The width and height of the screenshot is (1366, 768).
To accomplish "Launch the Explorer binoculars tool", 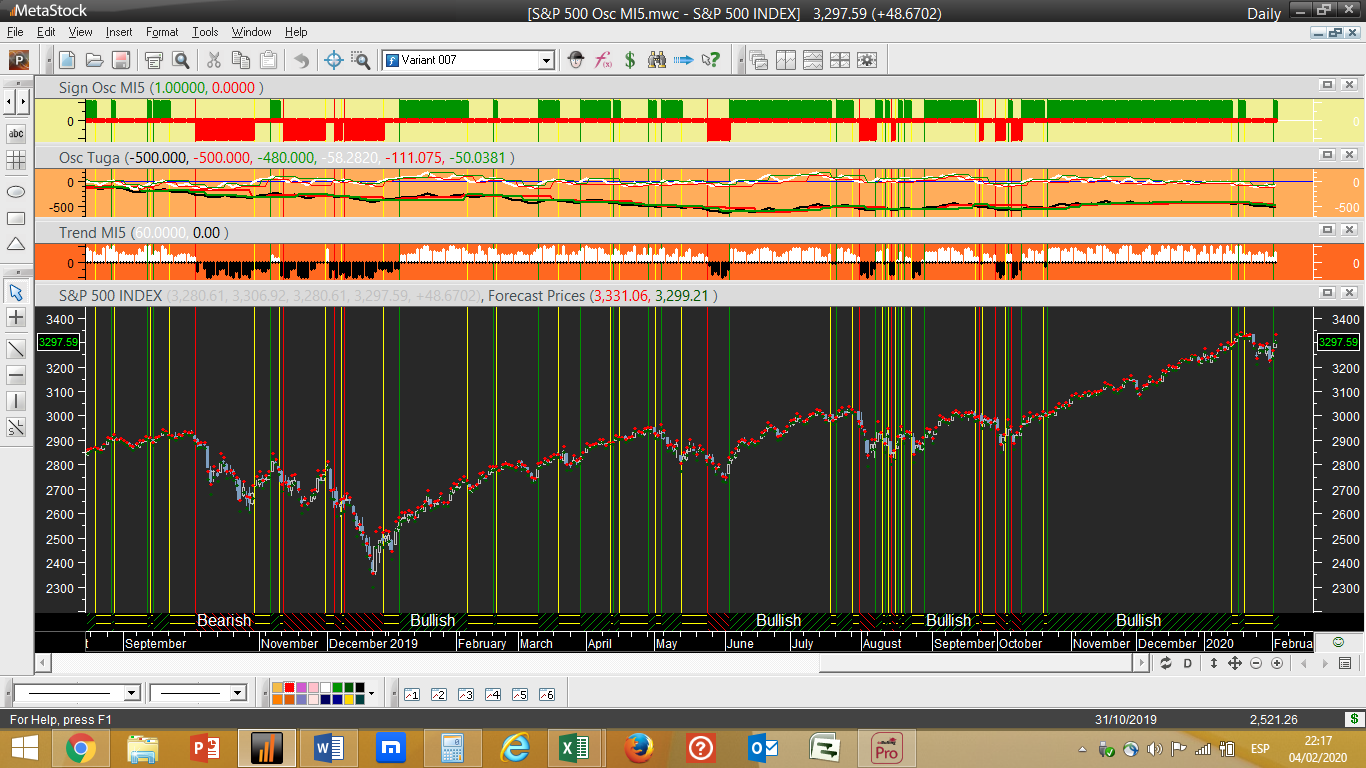I will 657,60.
